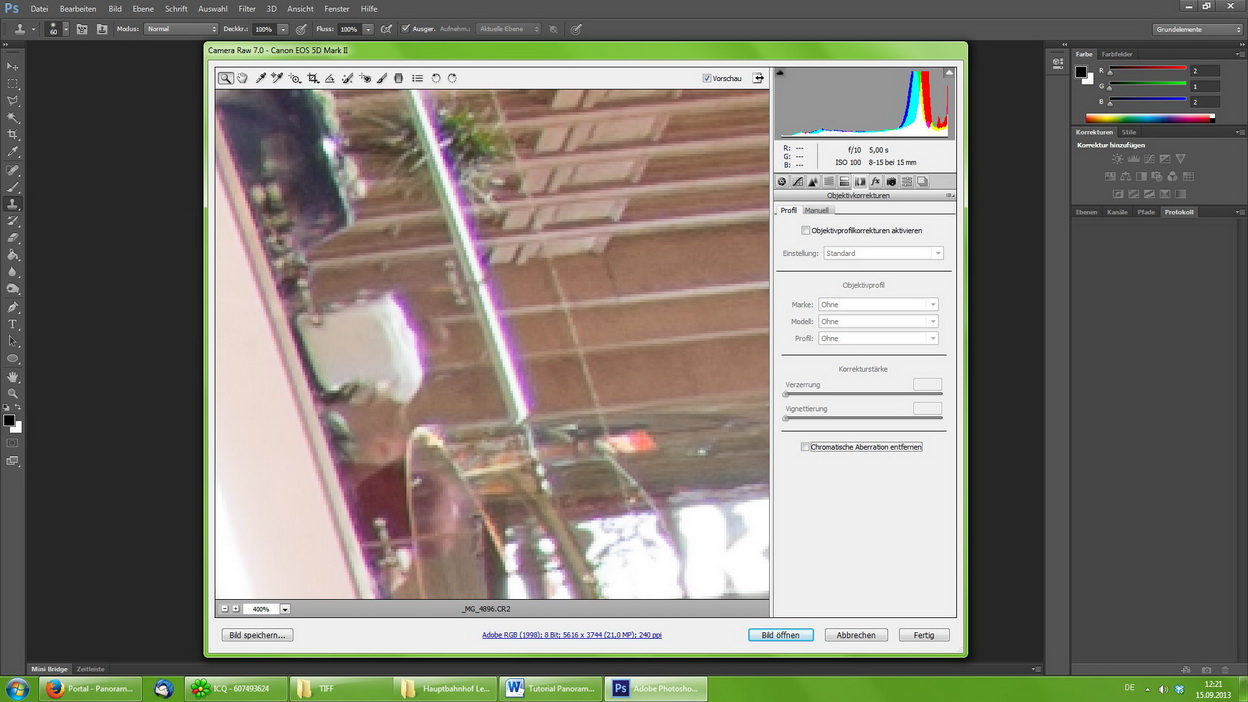This screenshot has height=702, width=1248.
Task: Open Adobe RGB workflow options link
Action: (571, 635)
